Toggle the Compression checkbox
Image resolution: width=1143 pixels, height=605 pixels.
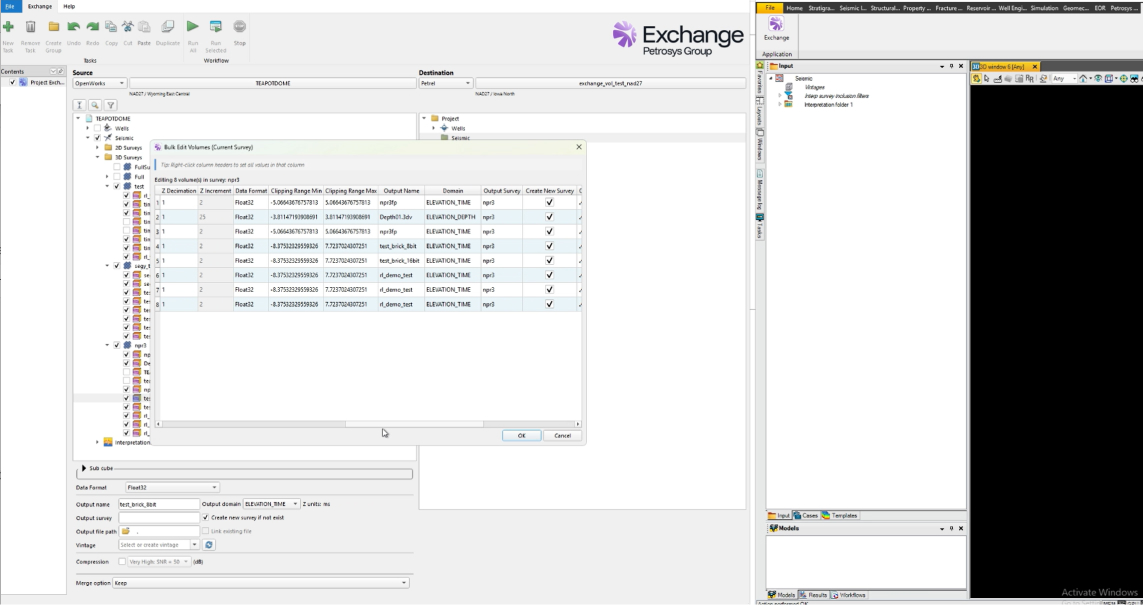point(123,562)
